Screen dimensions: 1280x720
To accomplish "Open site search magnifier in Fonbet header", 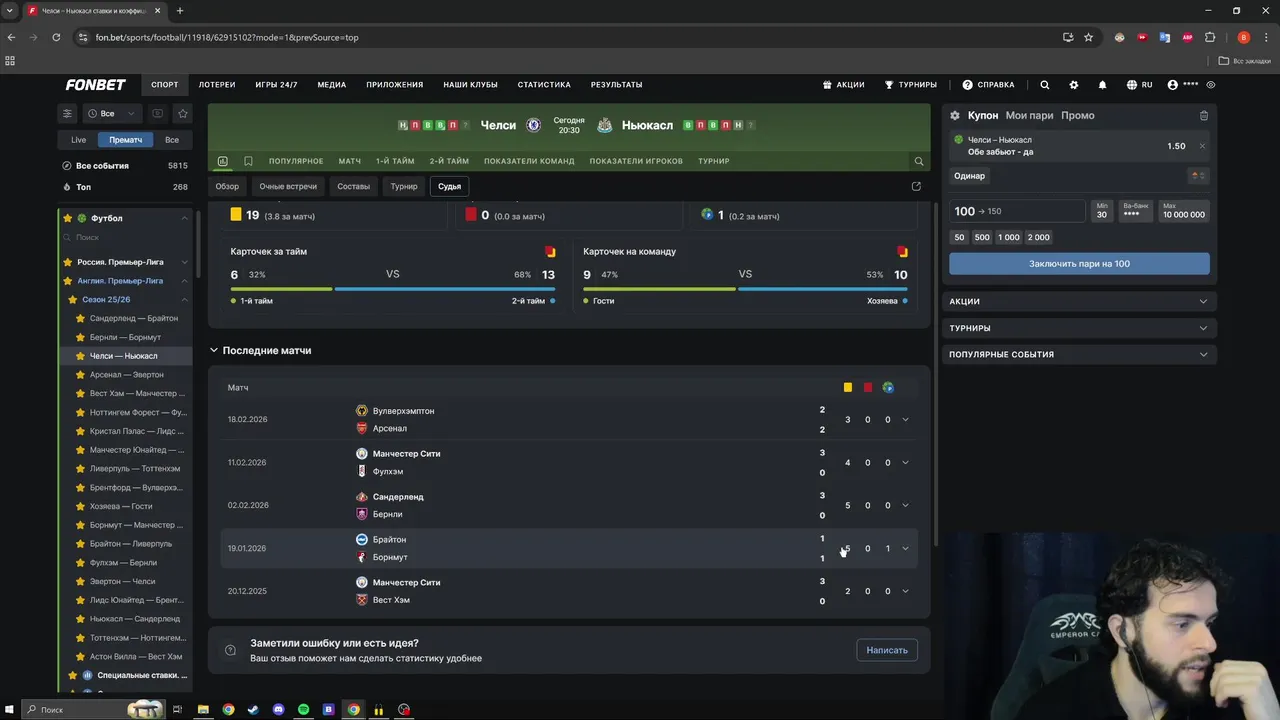I will click(1045, 85).
